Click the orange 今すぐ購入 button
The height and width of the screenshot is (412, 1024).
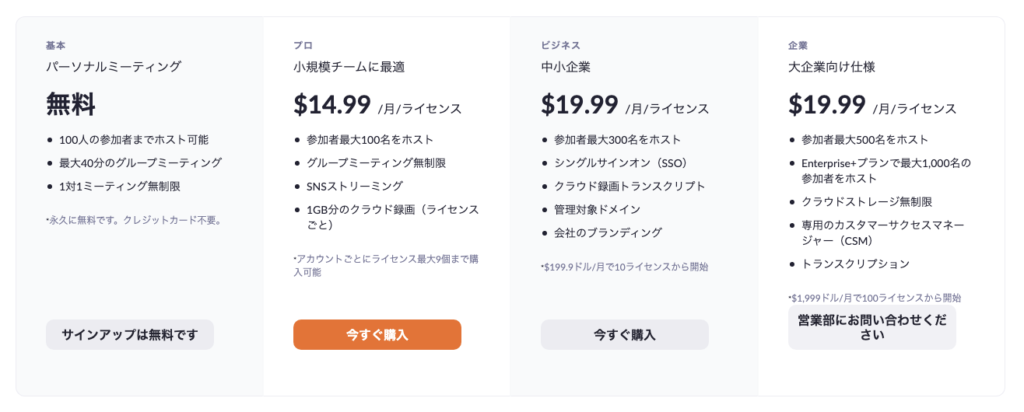coord(377,335)
